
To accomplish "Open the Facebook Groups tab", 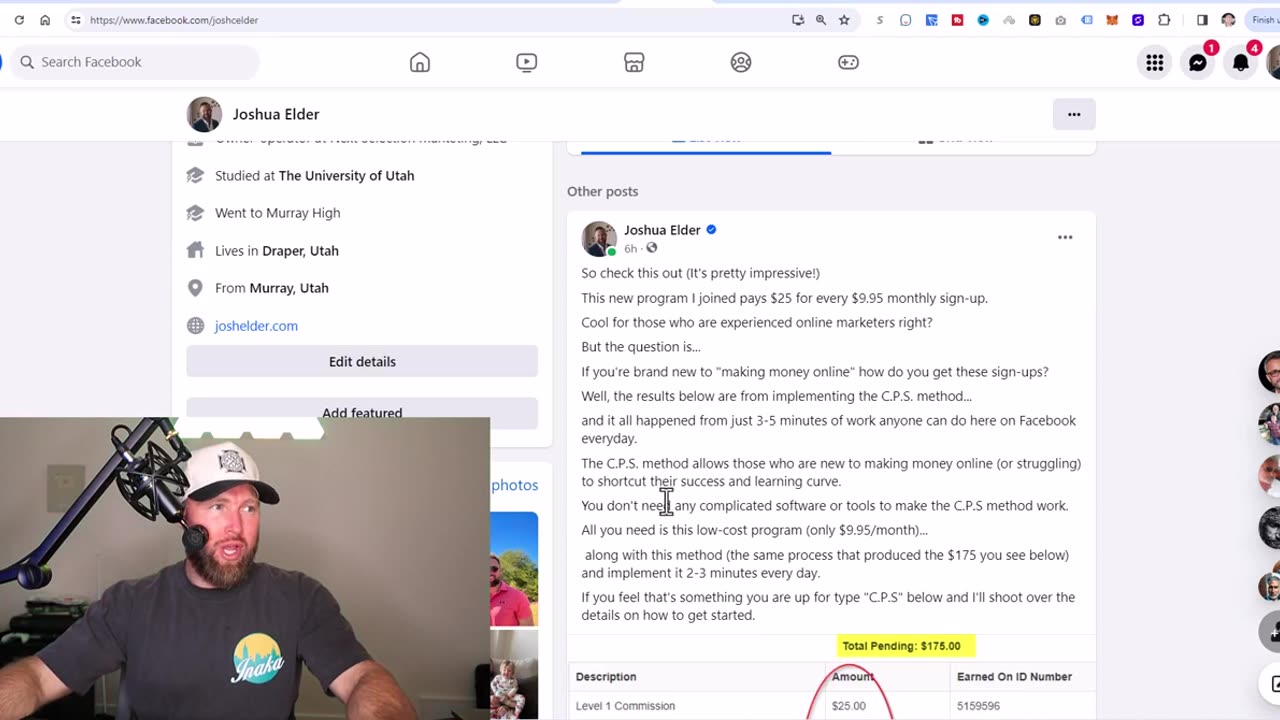I will [x=741, y=62].
